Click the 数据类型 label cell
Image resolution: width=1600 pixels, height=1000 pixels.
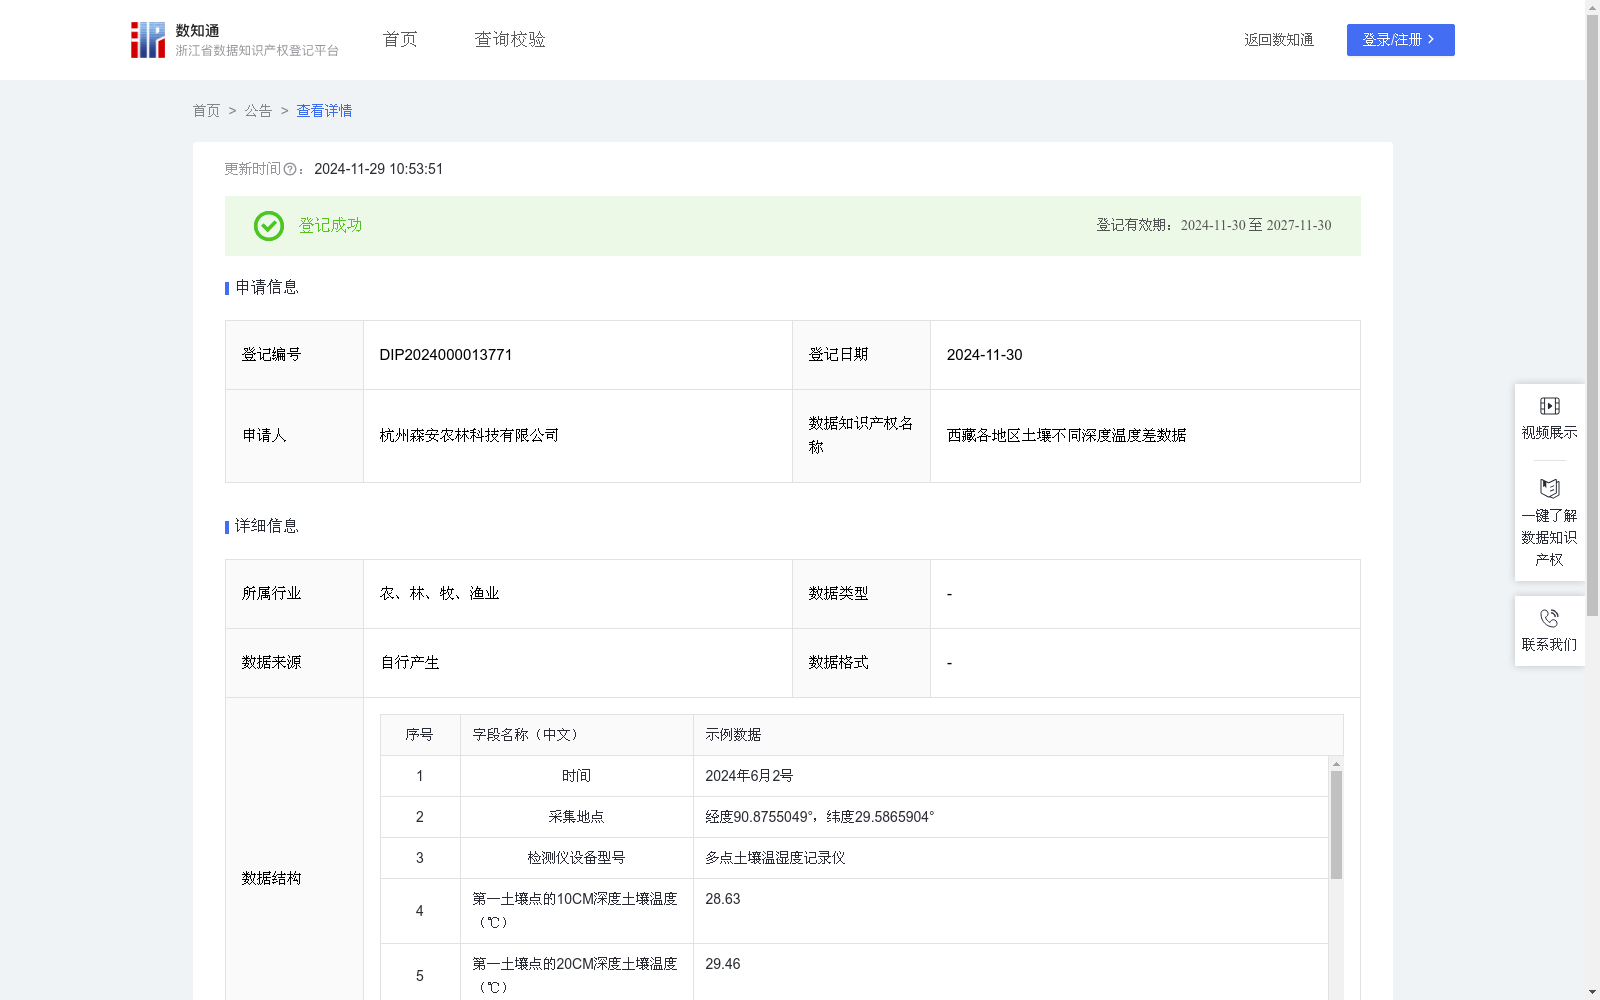(861, 594)
